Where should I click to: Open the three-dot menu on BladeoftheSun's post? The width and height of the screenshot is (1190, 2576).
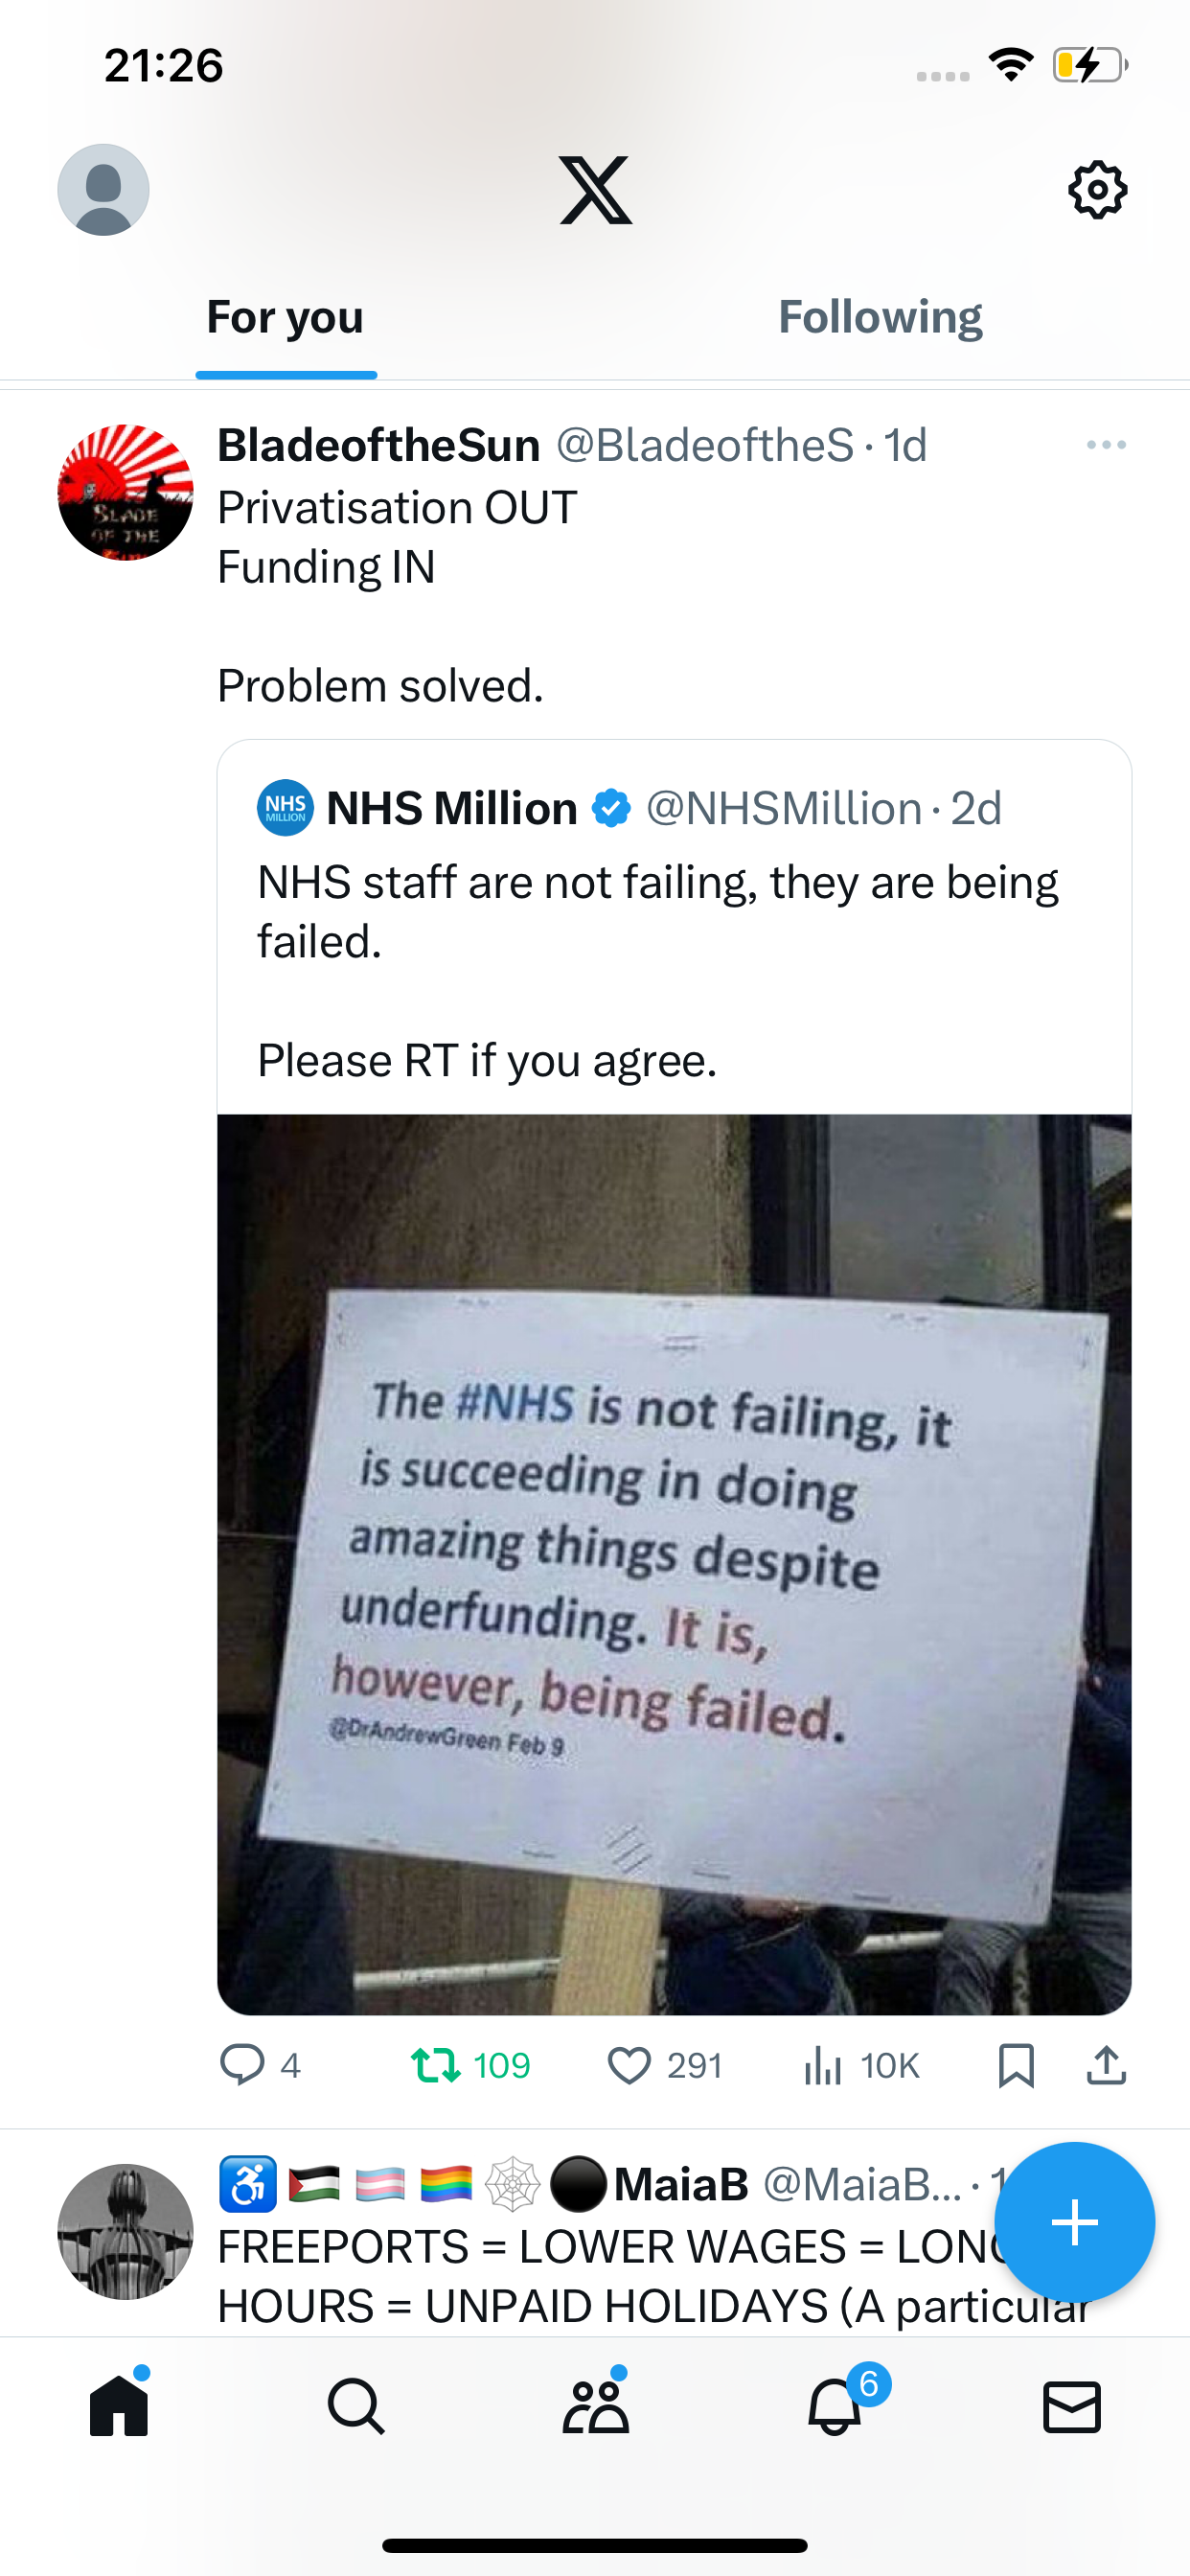click(x=1106, y=445)
